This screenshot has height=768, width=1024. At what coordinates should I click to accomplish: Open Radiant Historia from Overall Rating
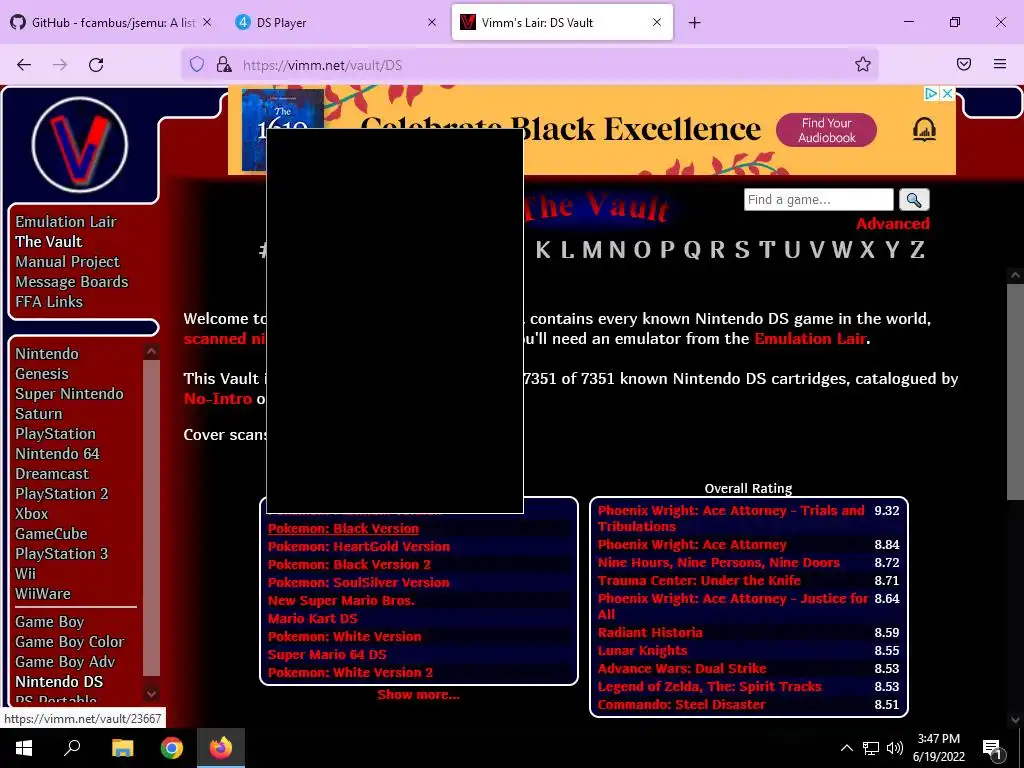tap(650, 633)
